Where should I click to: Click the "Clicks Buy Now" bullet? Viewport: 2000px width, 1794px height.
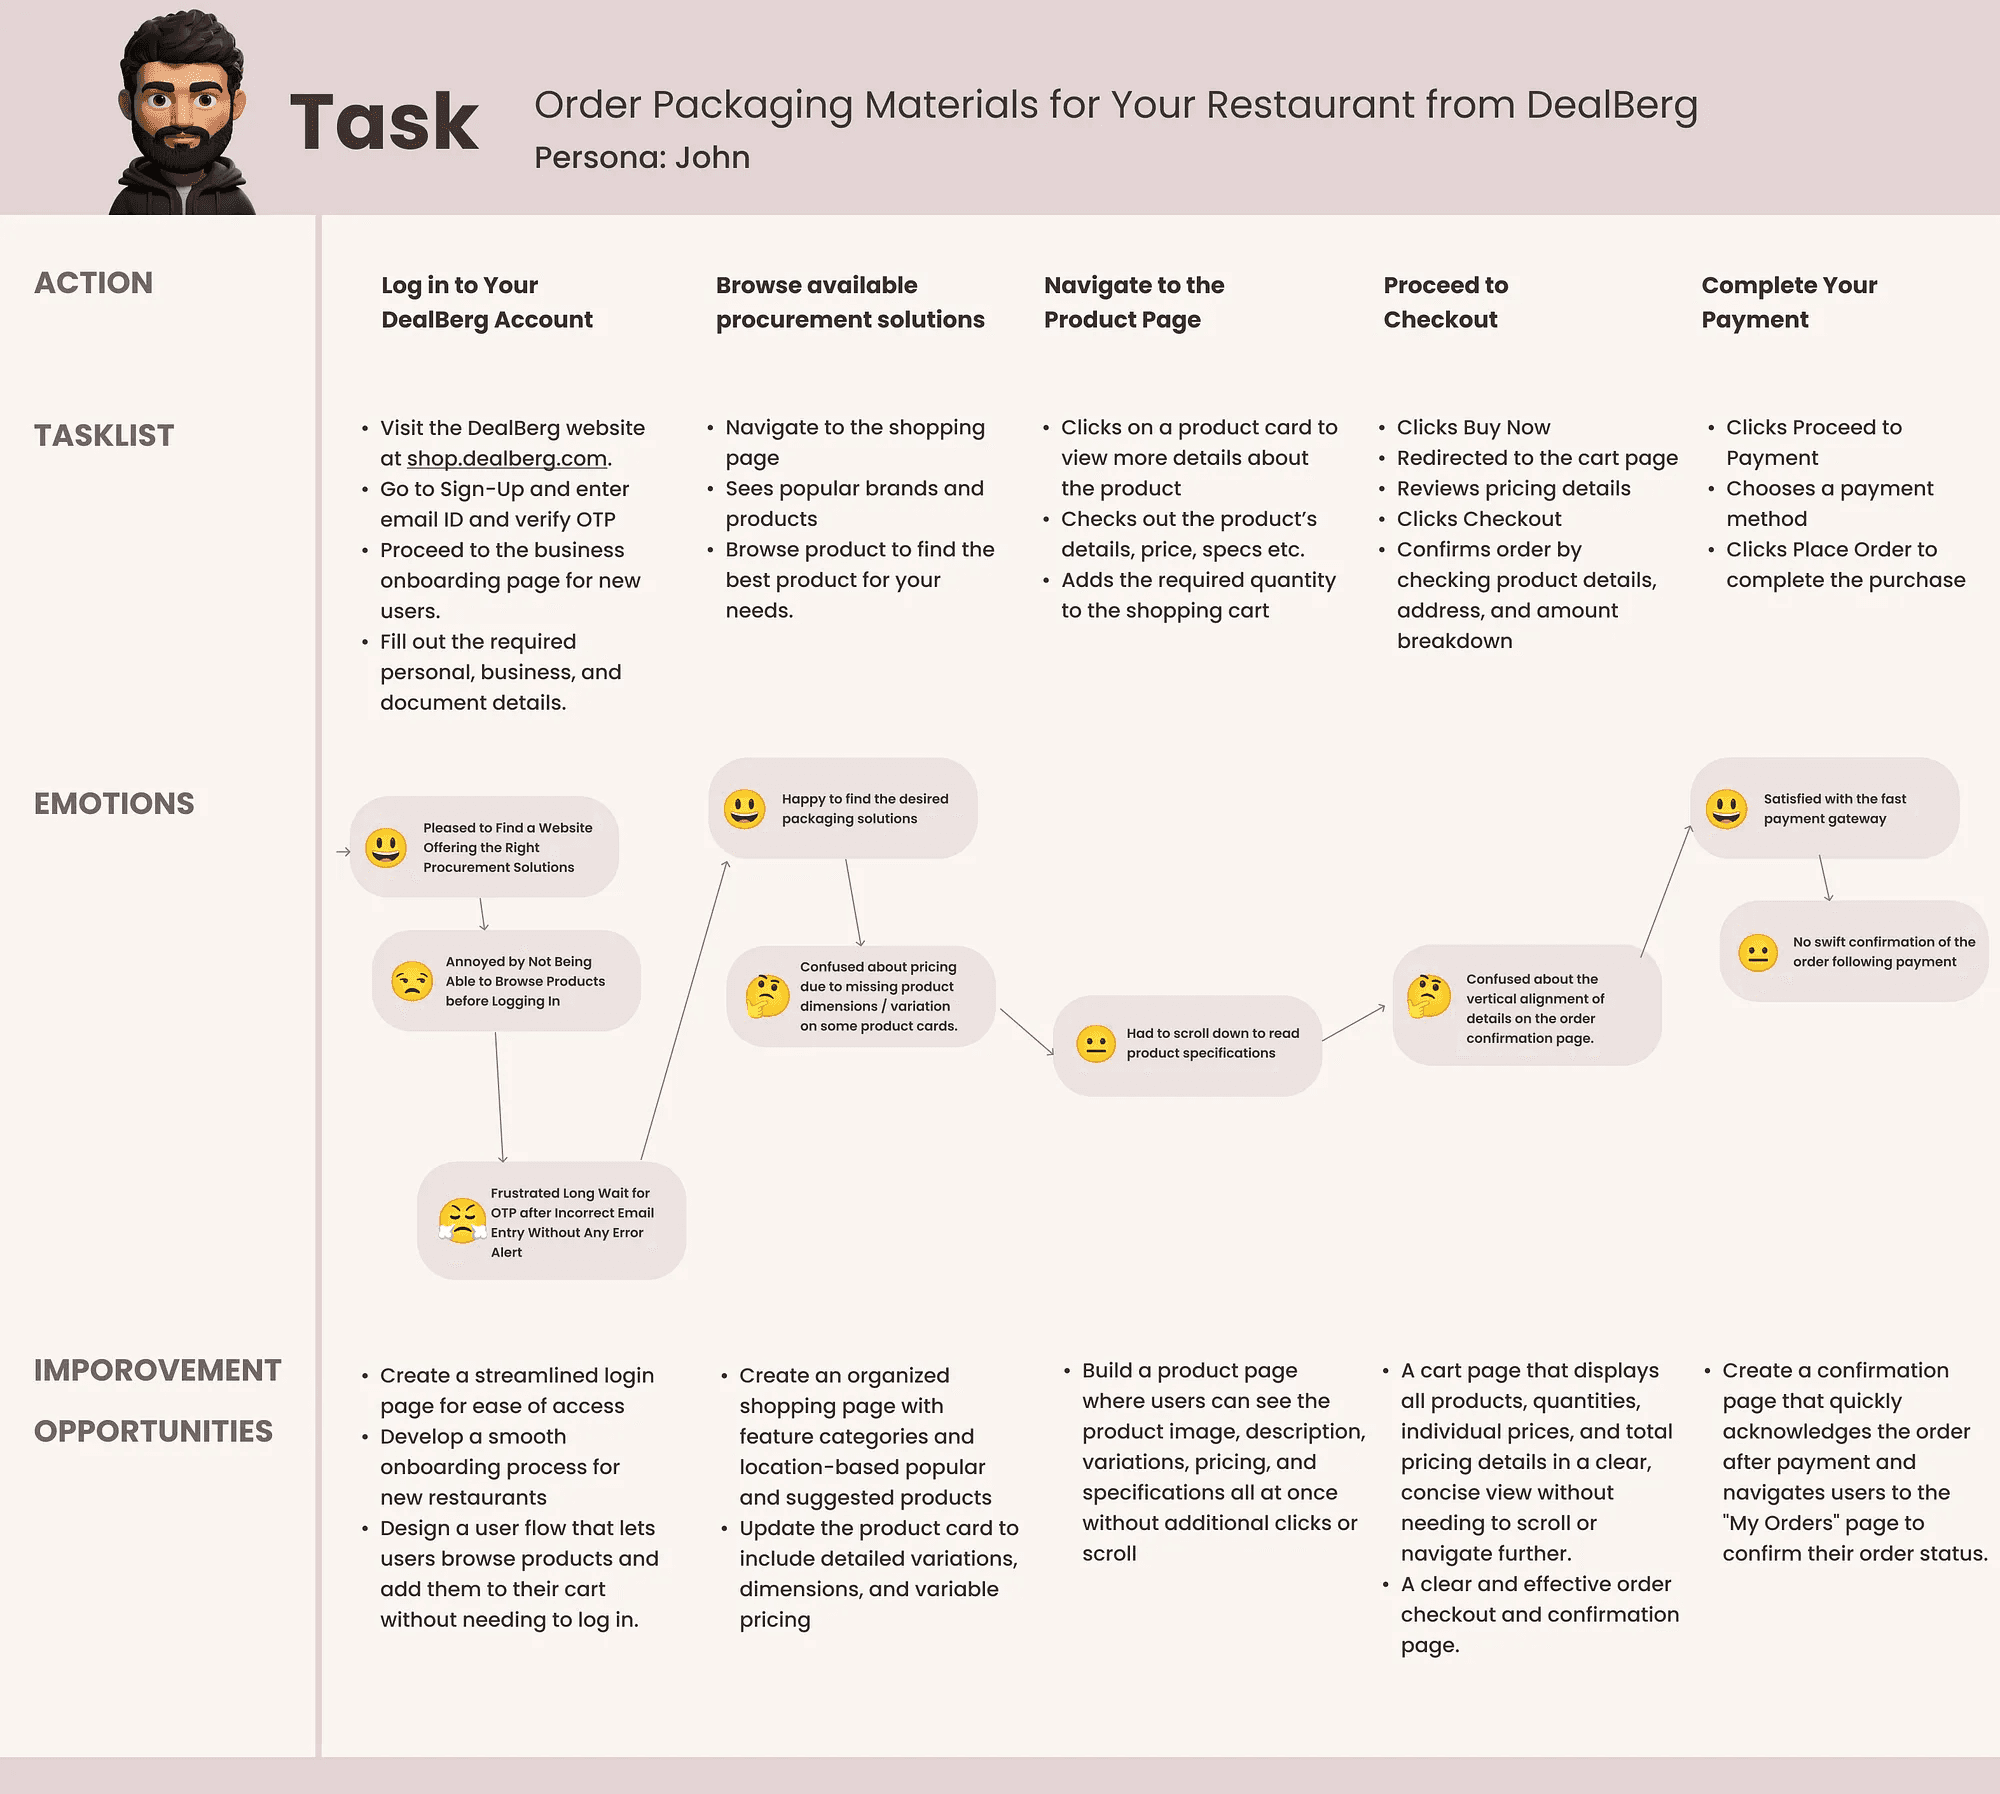1473,427
